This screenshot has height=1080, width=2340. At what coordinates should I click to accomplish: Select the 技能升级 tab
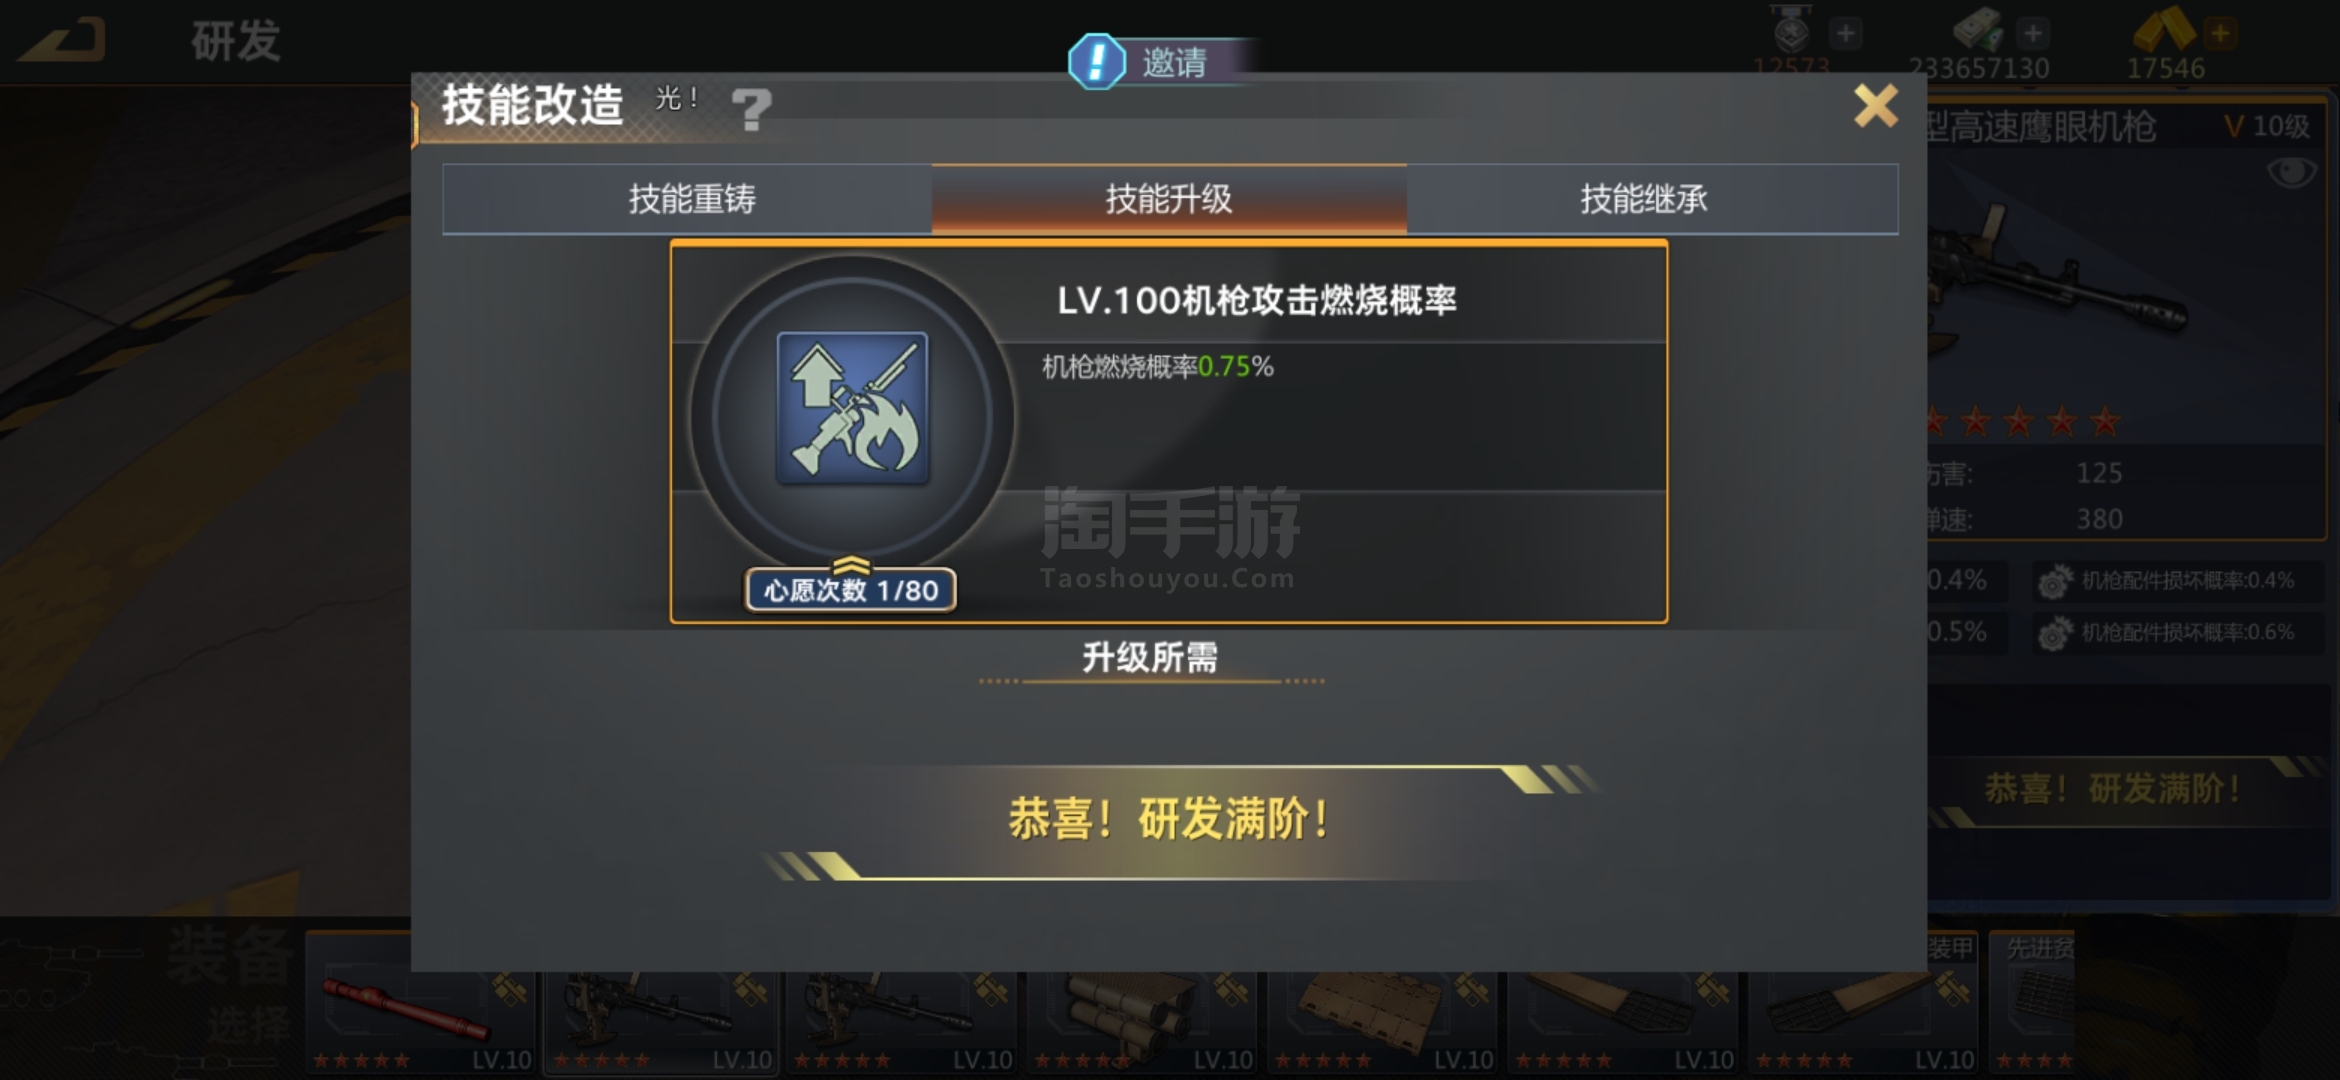[x=1169, y=199]
